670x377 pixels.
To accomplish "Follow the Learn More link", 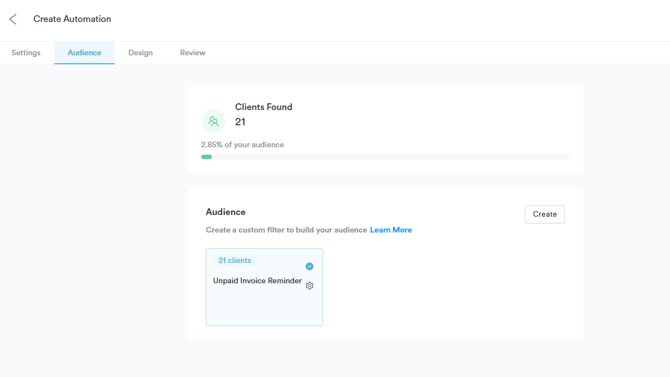I will 391,230.
